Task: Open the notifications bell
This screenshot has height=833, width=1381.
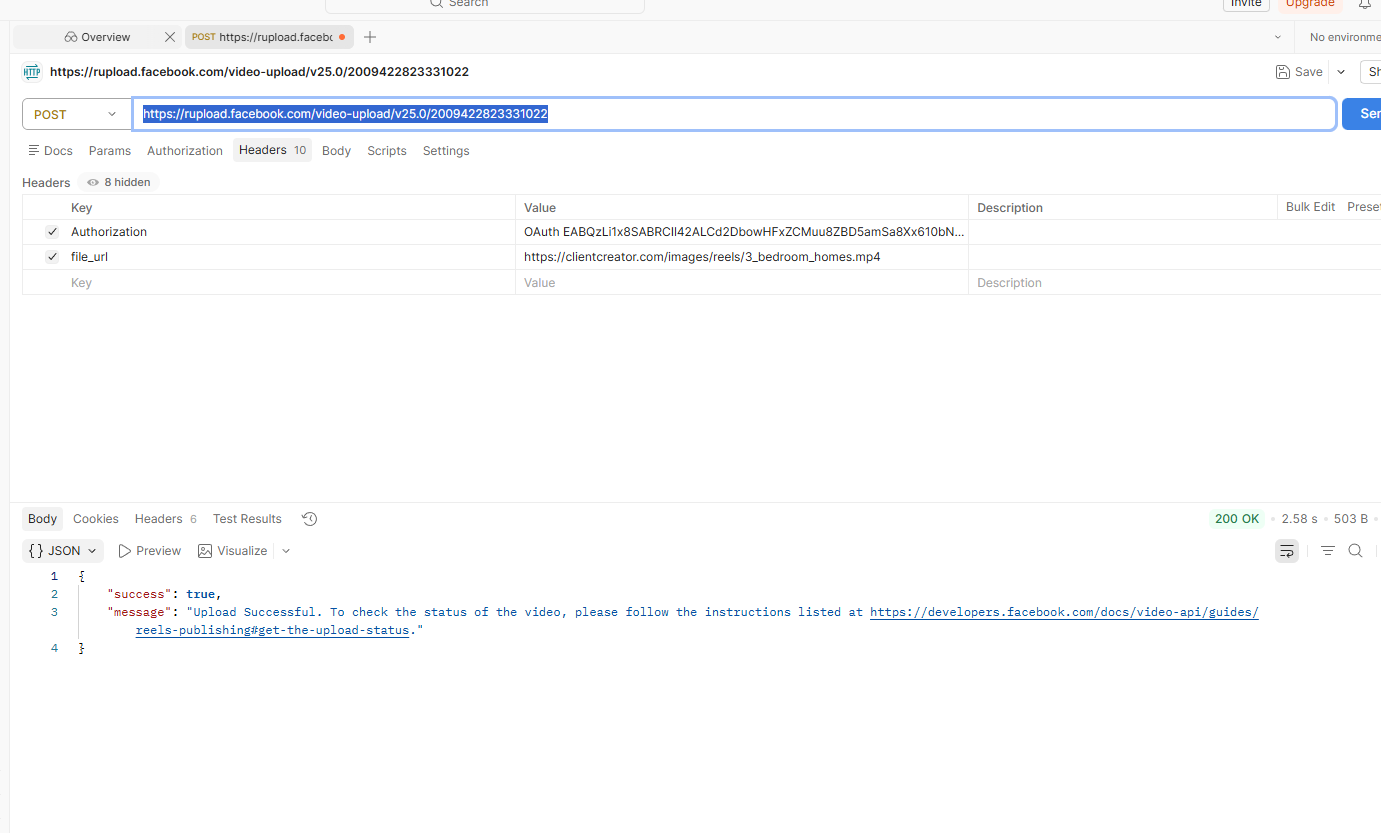Action: point(1364,4)
